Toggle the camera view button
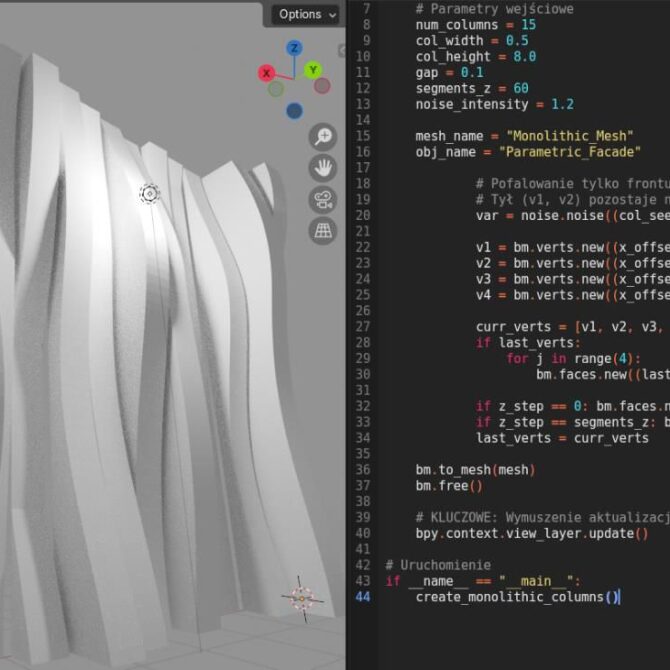The image size is (670, 670). click(x=323, y=200)
